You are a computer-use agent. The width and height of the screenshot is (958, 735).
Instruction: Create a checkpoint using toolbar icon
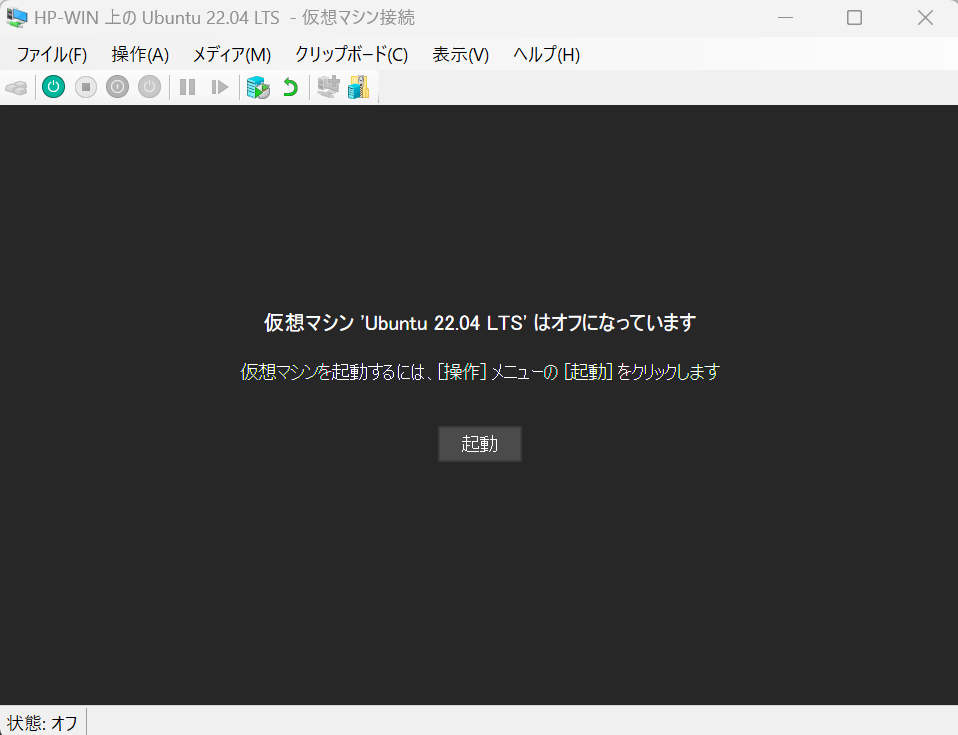pos(258,87)
